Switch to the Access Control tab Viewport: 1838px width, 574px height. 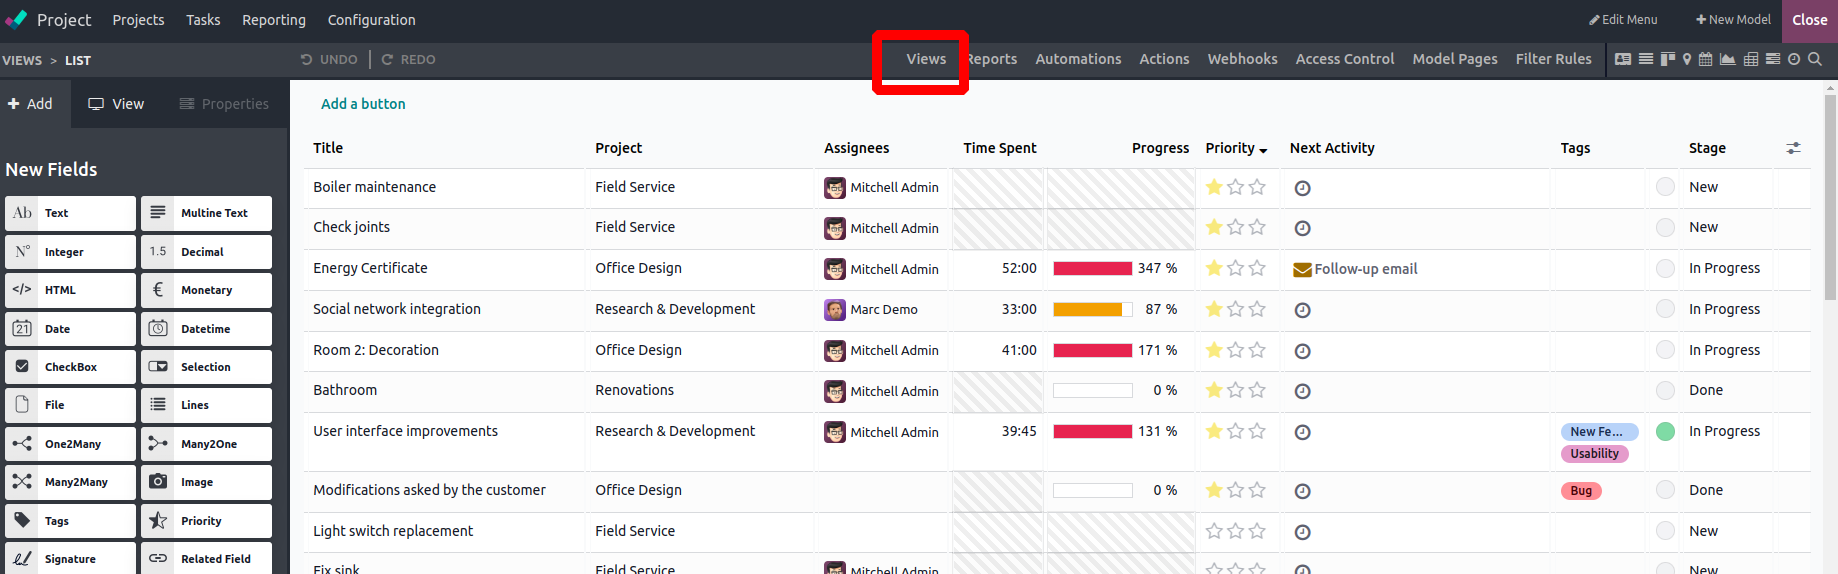pyautogui.click(x=1345, y=59)
